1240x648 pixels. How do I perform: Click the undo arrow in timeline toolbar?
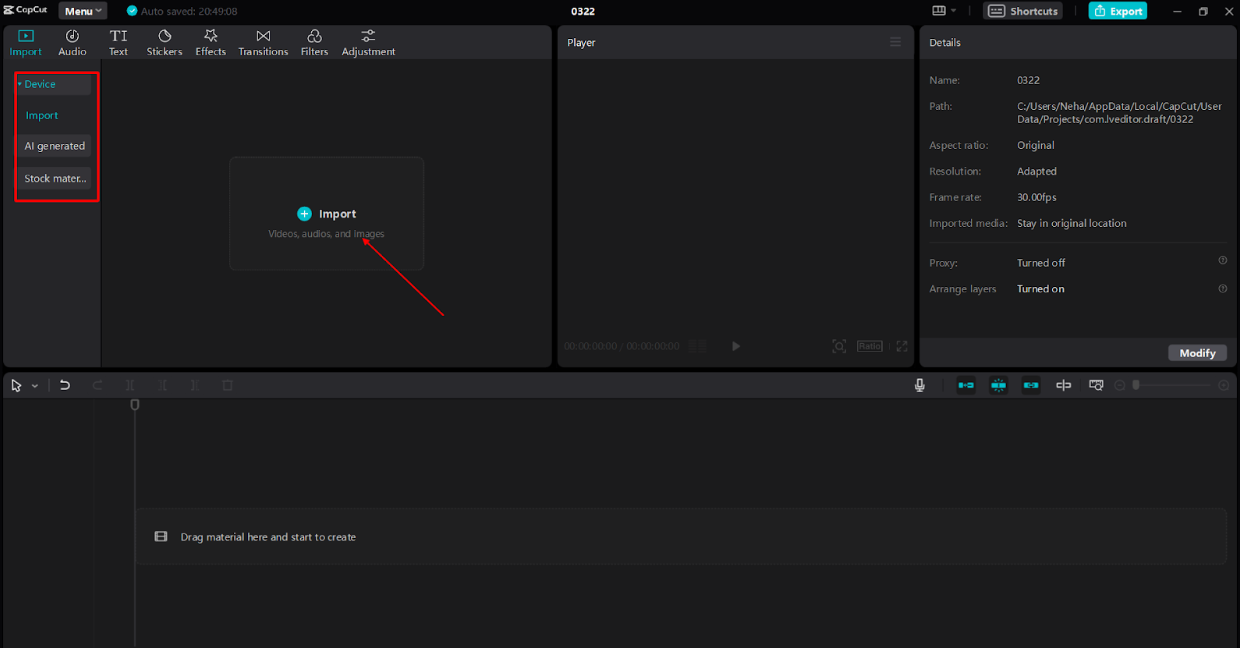65,385
